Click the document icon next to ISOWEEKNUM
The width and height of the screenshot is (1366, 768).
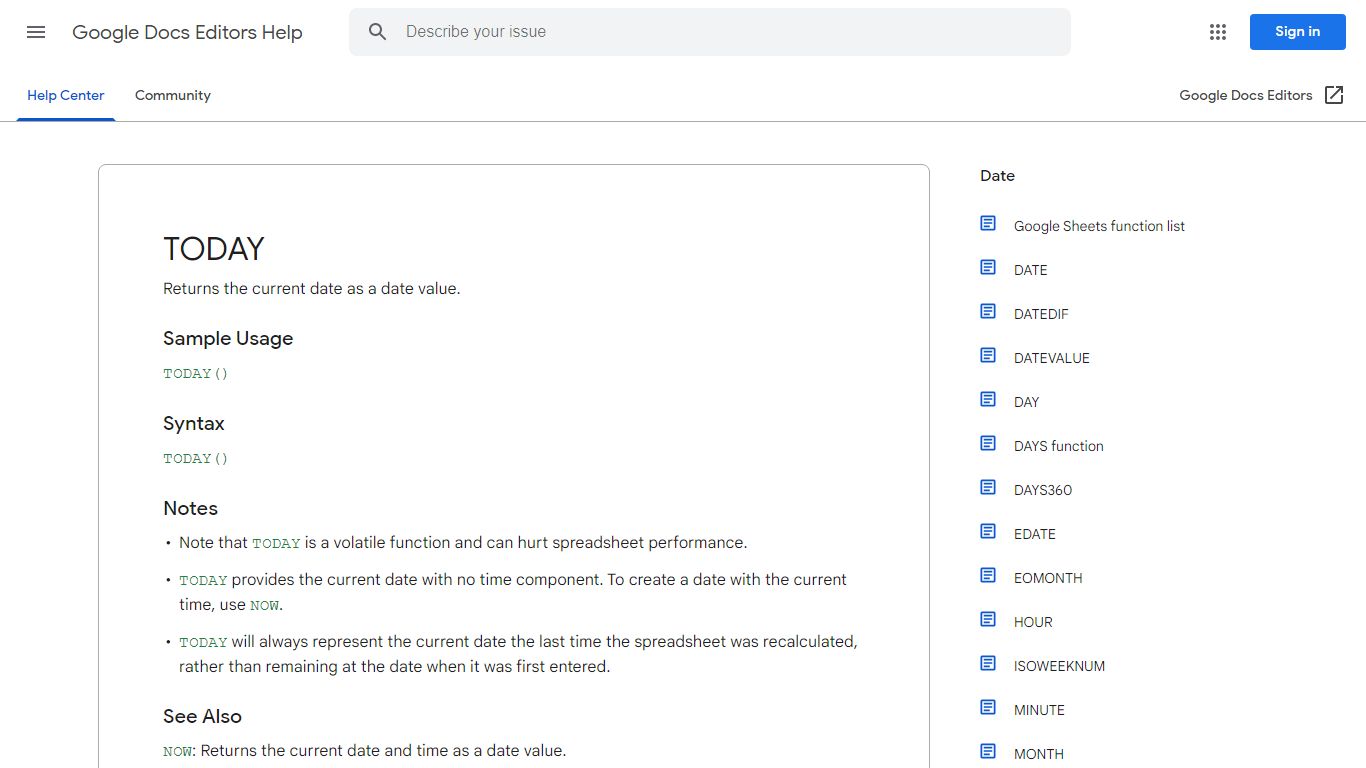click(x=988, y=663)
